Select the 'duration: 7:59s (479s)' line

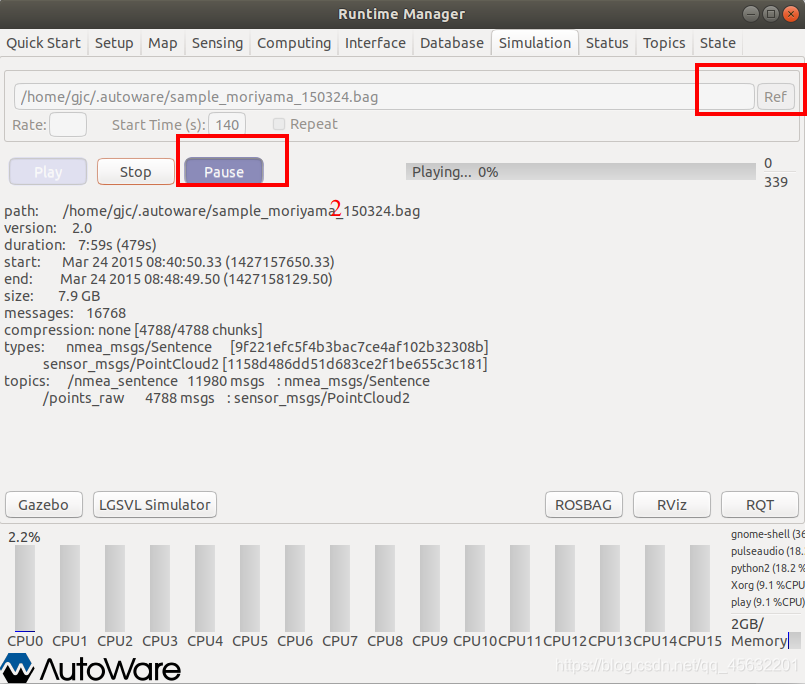tap(80, 245)
